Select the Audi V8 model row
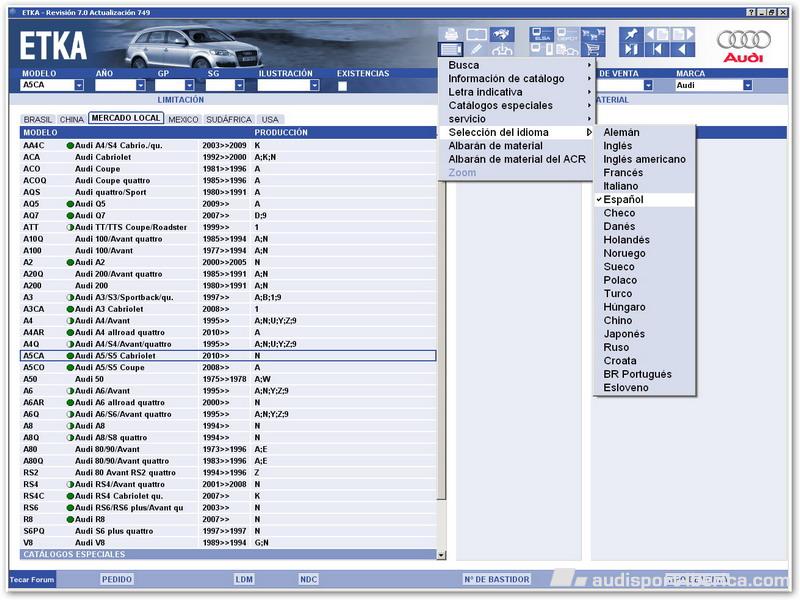 coord(228,543)
